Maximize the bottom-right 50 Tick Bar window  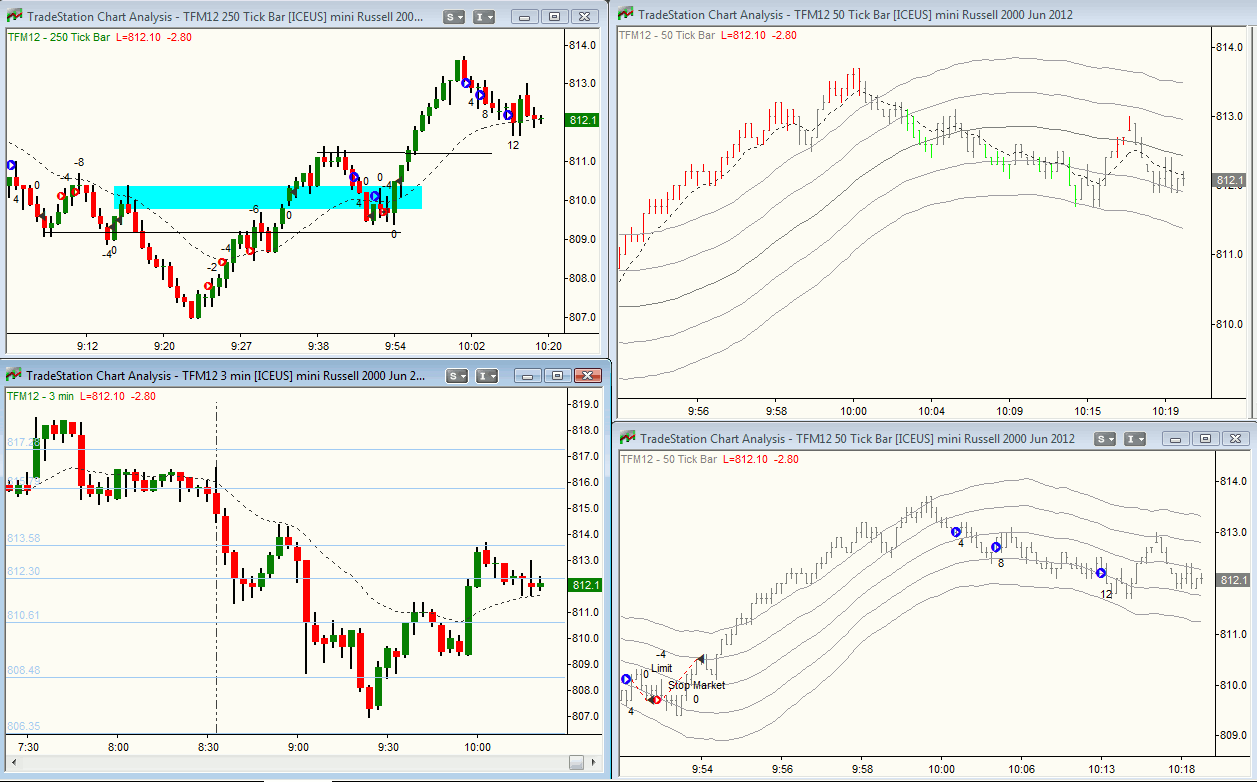(1205, 439)
